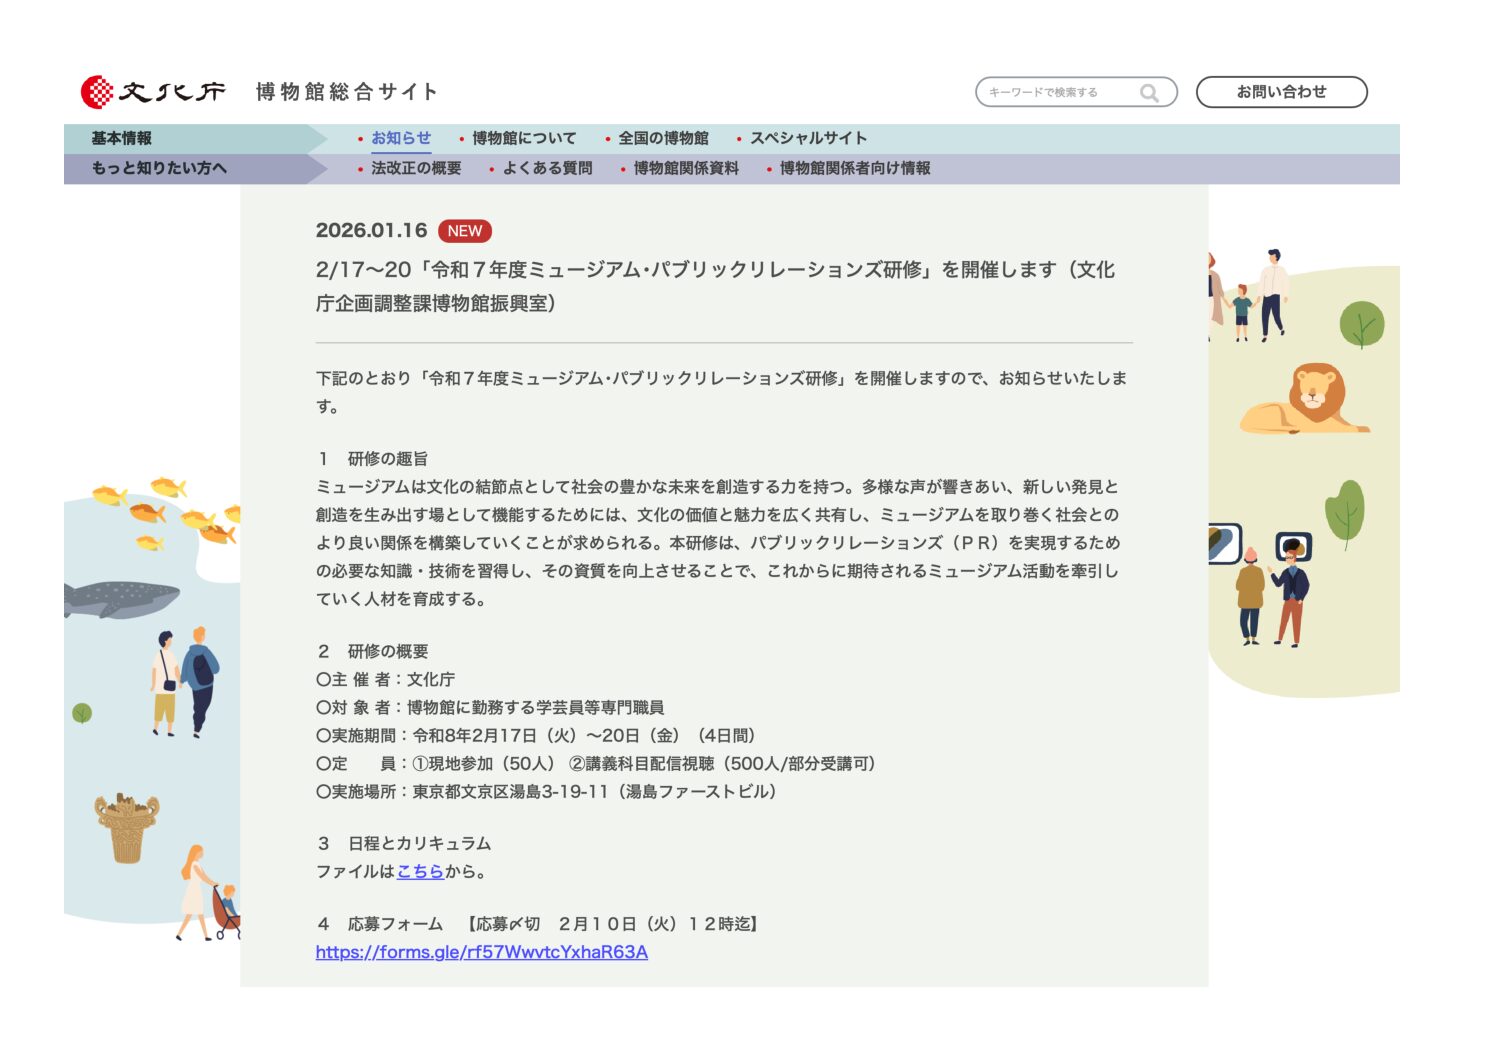The image size is (1497, 1058).
Task: Click the woman pushing stroller illustration
Action: pyautogui.click(x=208, y=893)
